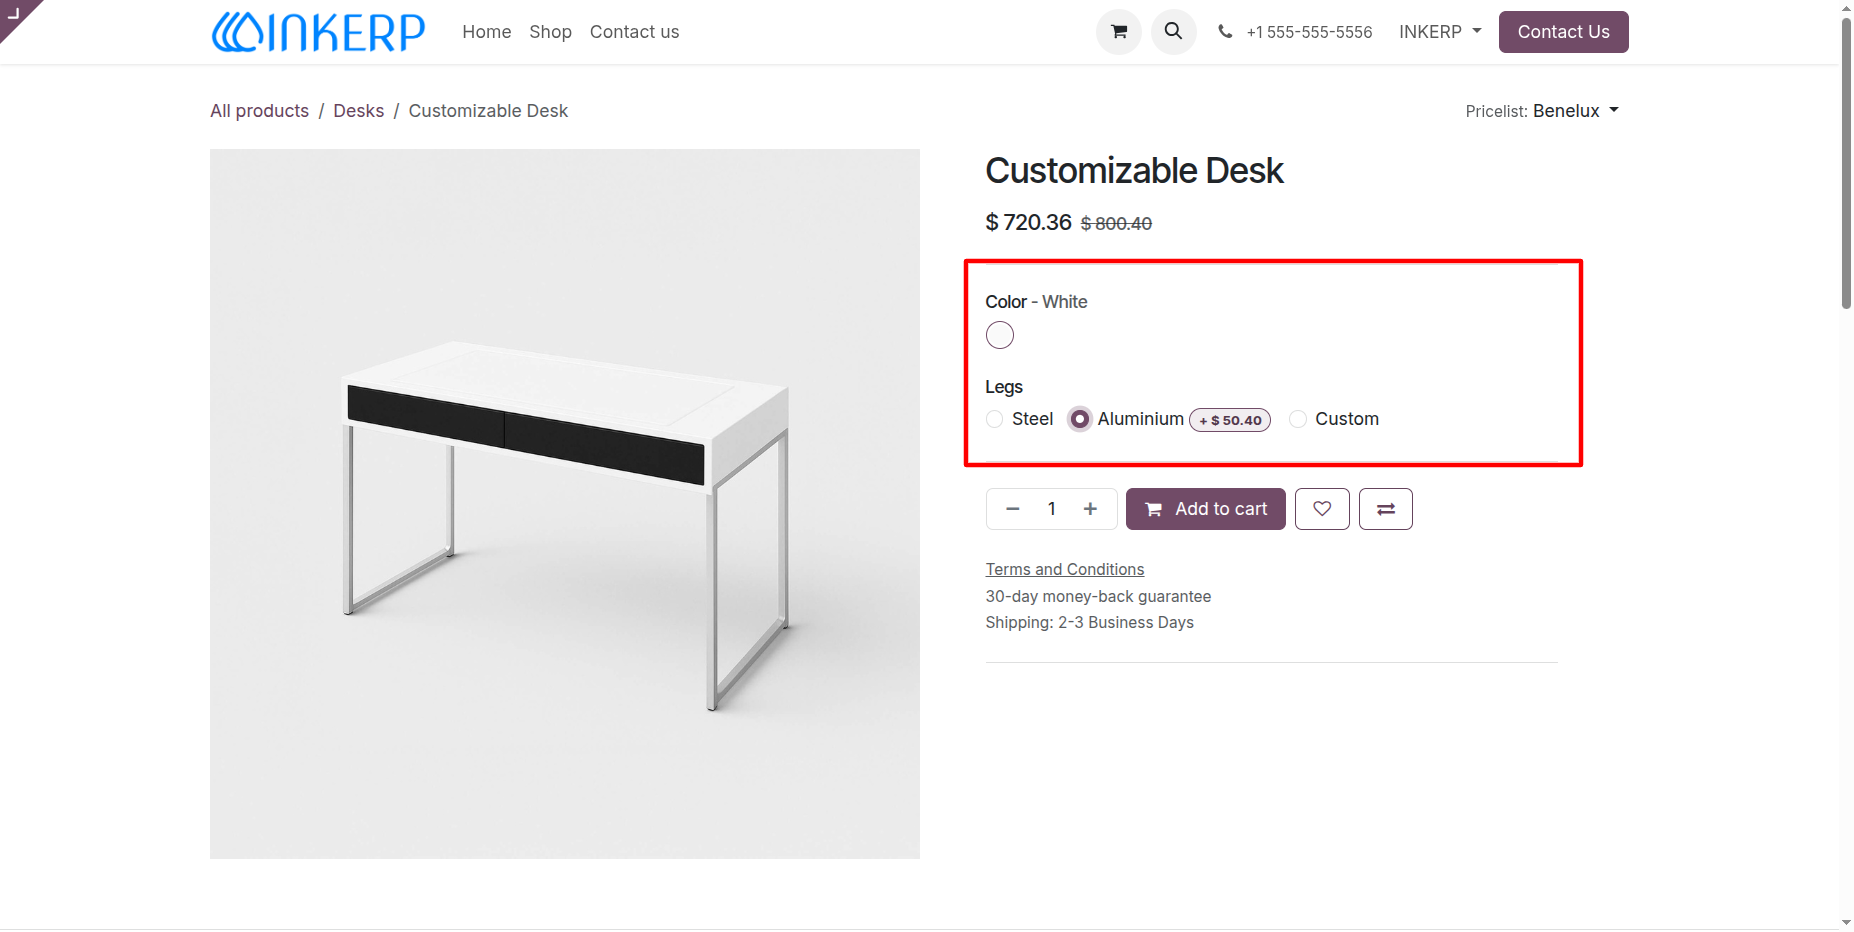This screenshot has width=1854, height=932.
Task: Select Steel legs option
Action: pos(995,419)
